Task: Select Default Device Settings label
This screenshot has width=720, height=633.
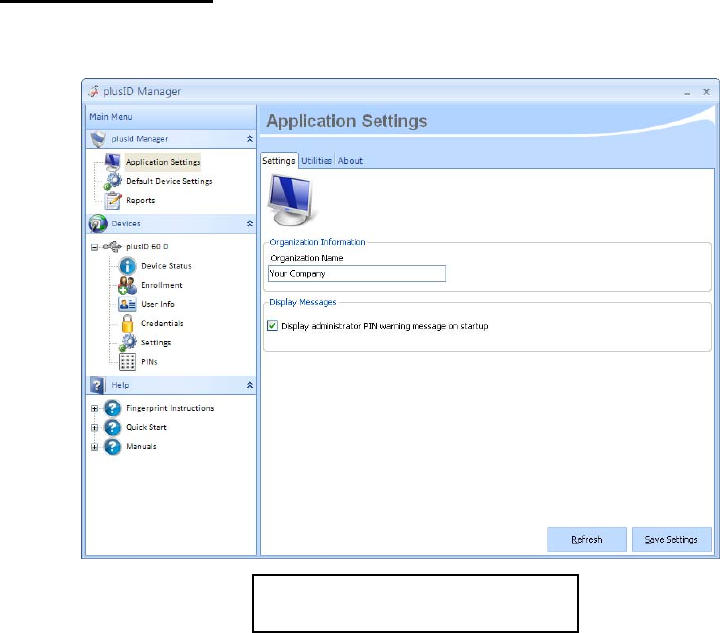Action: [x=169, y=181]
